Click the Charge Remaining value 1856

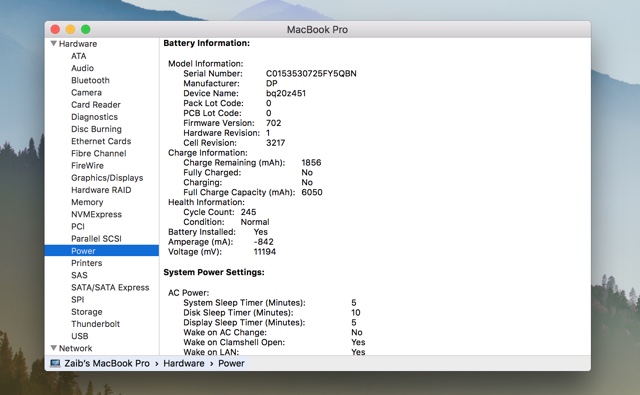(x=311, y=162)
